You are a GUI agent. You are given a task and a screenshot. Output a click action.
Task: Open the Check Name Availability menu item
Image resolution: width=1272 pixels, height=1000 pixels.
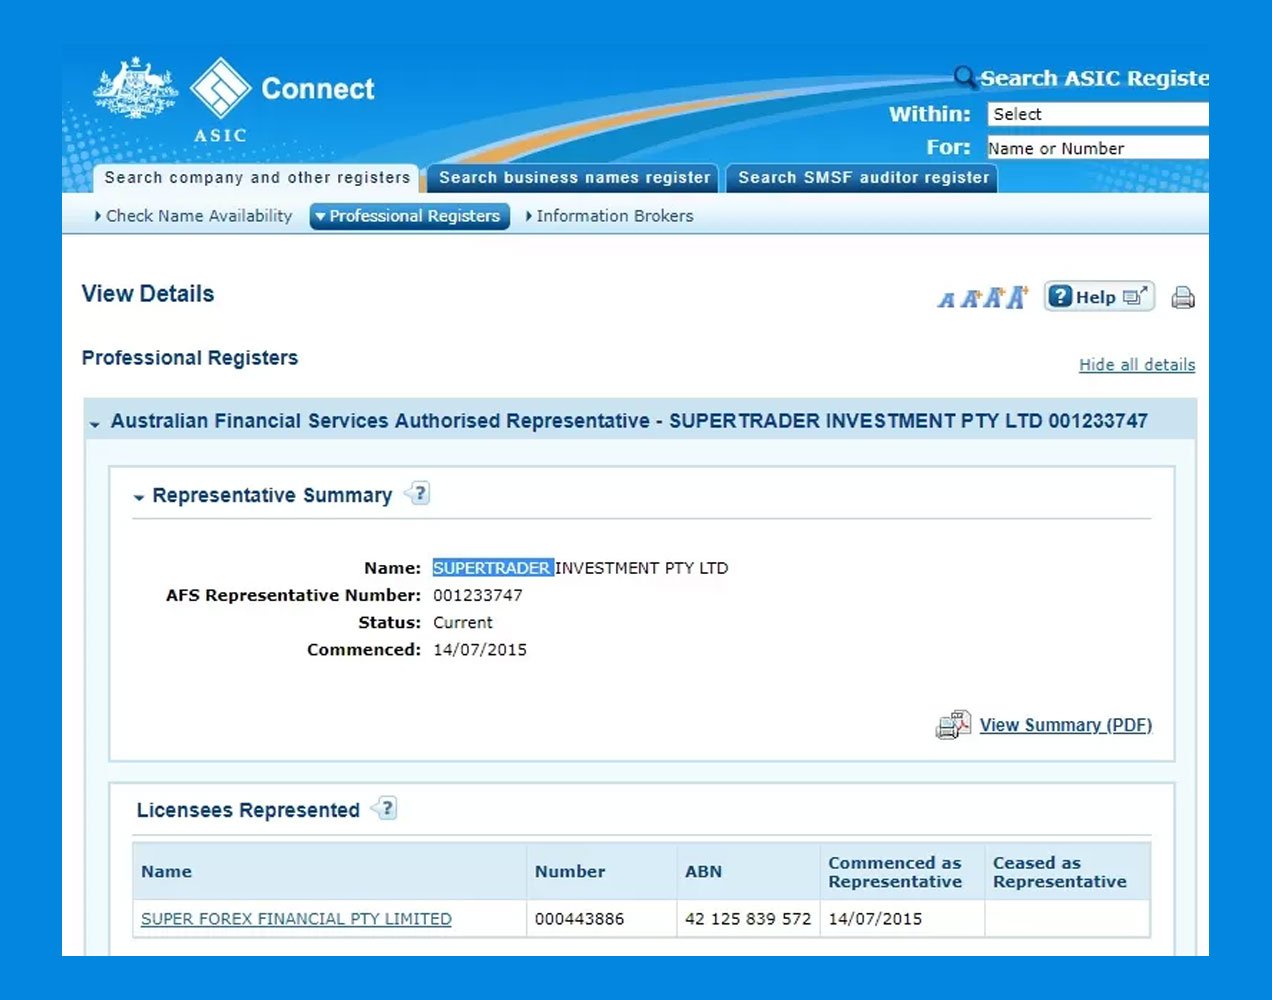click(198, 216)
